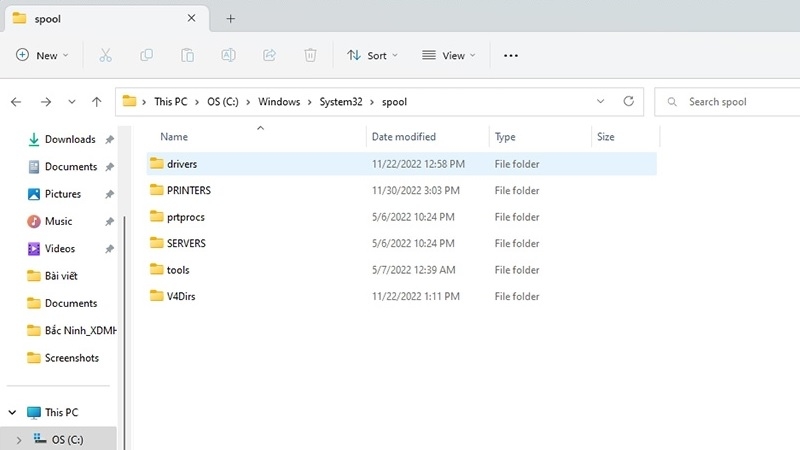The width and height of the screenshot is (800, 450).
Task: Navigate to OS (C:) breadcrumb
Action: (222, 102)
